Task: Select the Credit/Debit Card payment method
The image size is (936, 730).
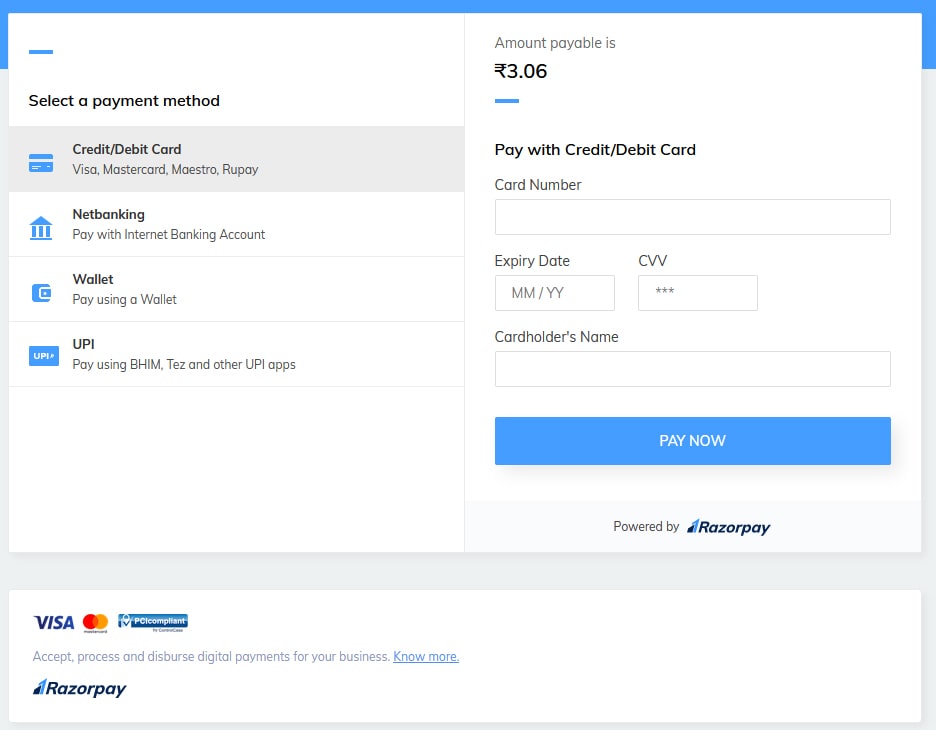Action: pos(236,159)
